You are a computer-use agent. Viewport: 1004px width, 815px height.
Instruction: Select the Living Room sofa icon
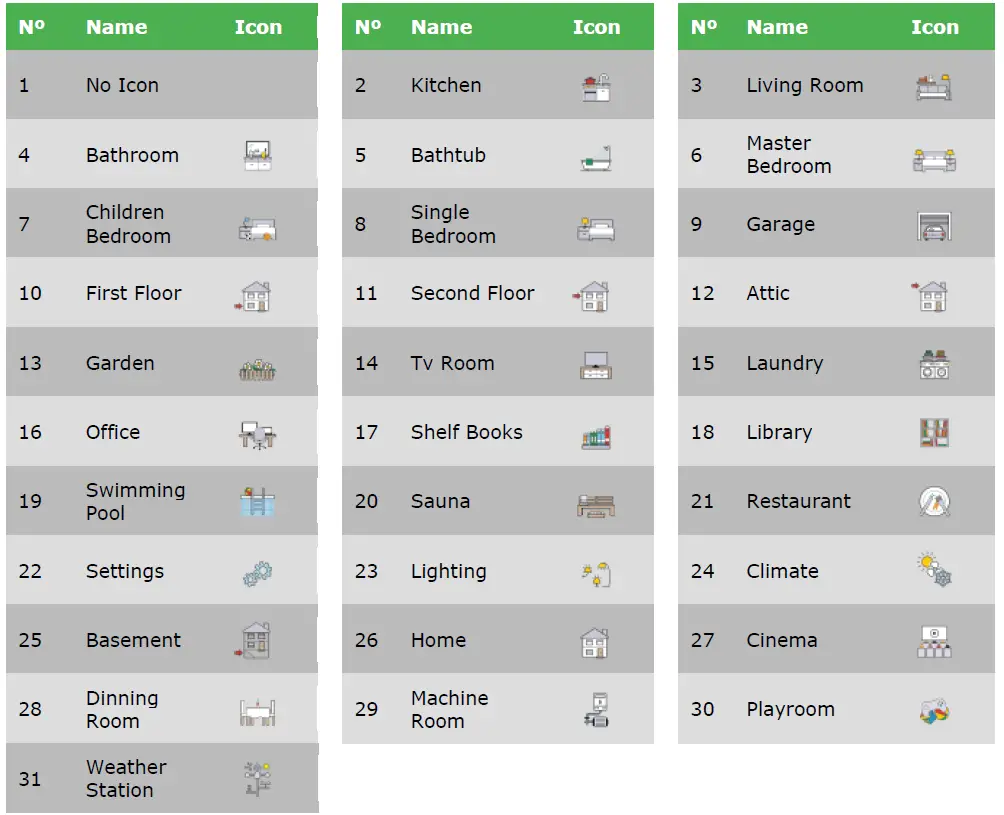tap(934, 87)
